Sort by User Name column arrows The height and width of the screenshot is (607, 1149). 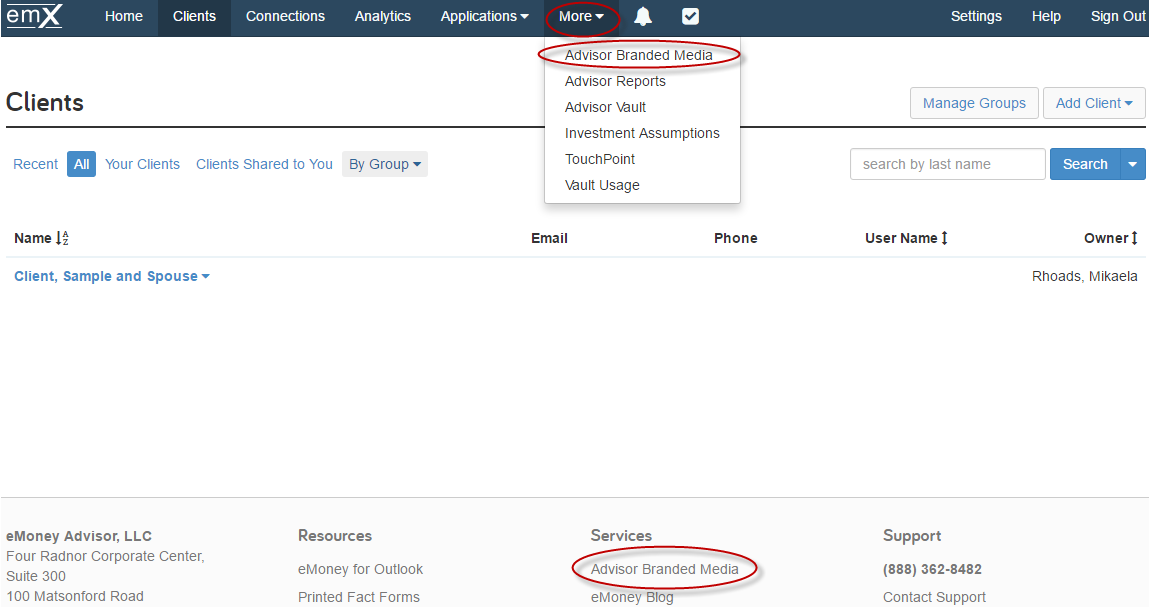pyautogui.click(x=945, y=238)
